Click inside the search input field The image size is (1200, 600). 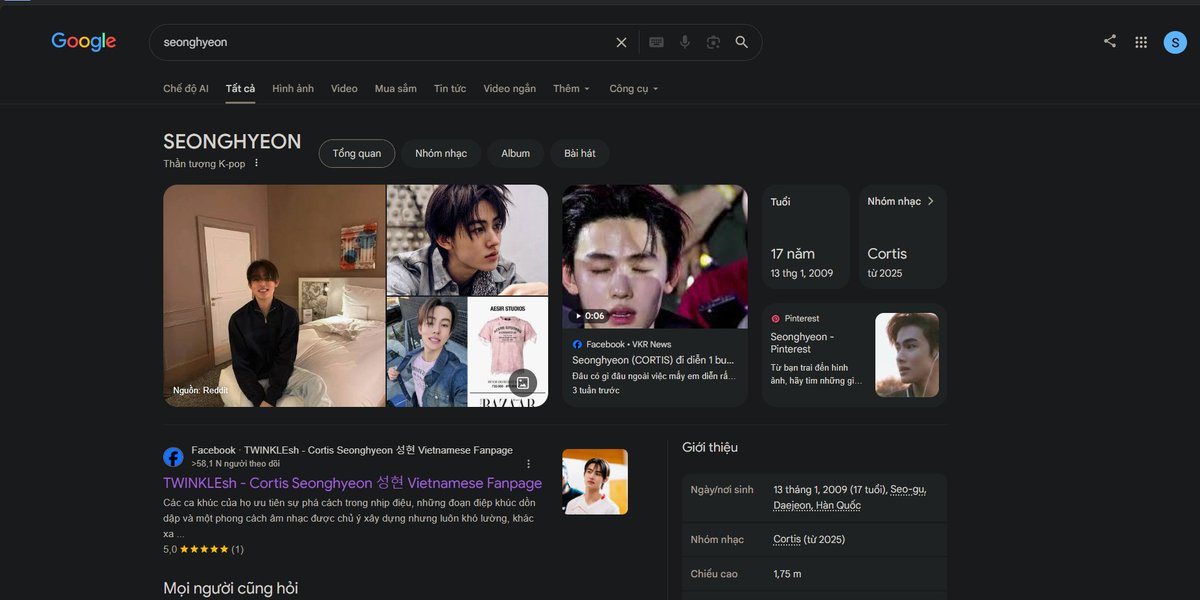(385, 42)
